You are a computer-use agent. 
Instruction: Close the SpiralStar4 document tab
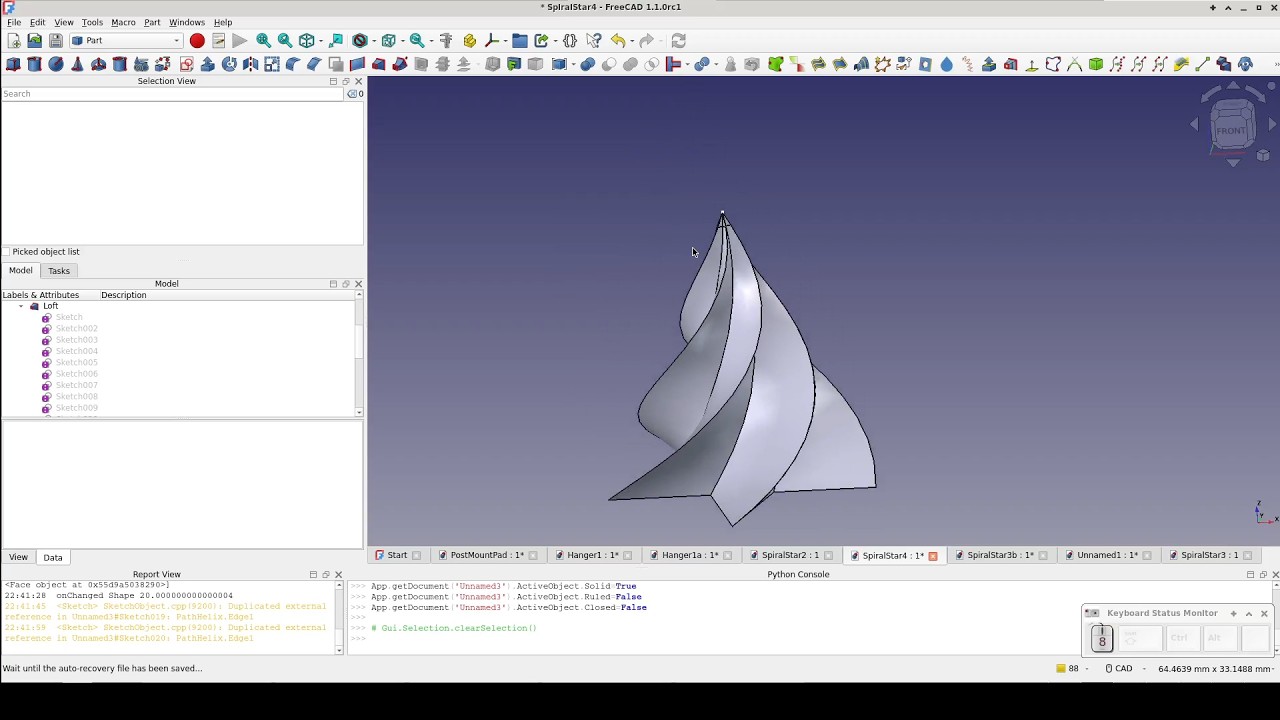point(932,555)
